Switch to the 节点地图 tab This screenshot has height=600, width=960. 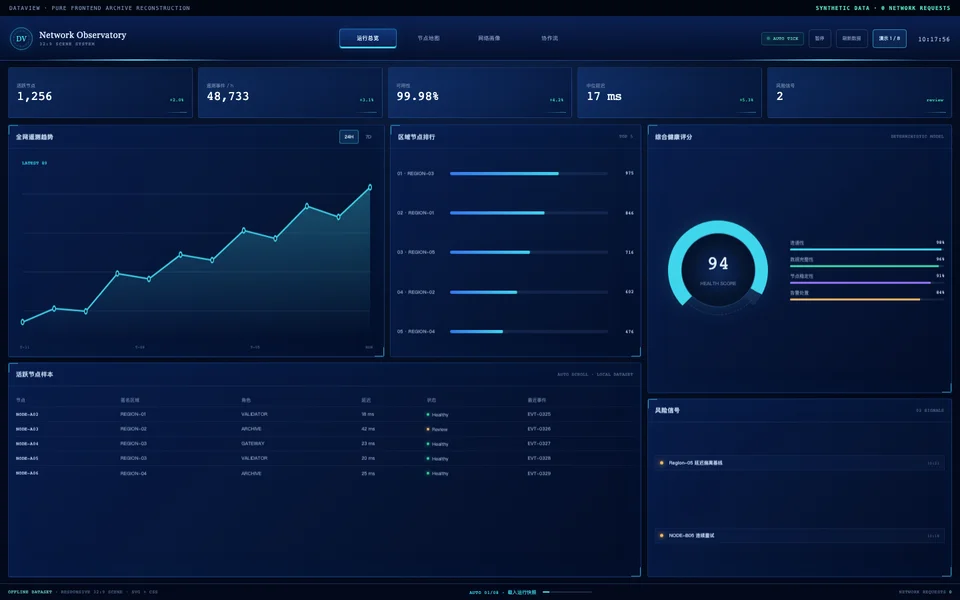click(x=429, y=38)
